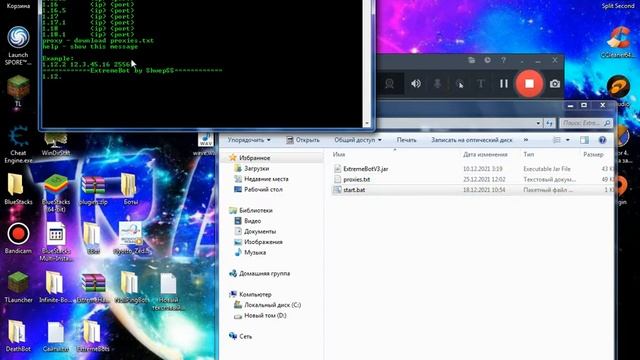
Task: Open Музыка library
Action: 255,253
